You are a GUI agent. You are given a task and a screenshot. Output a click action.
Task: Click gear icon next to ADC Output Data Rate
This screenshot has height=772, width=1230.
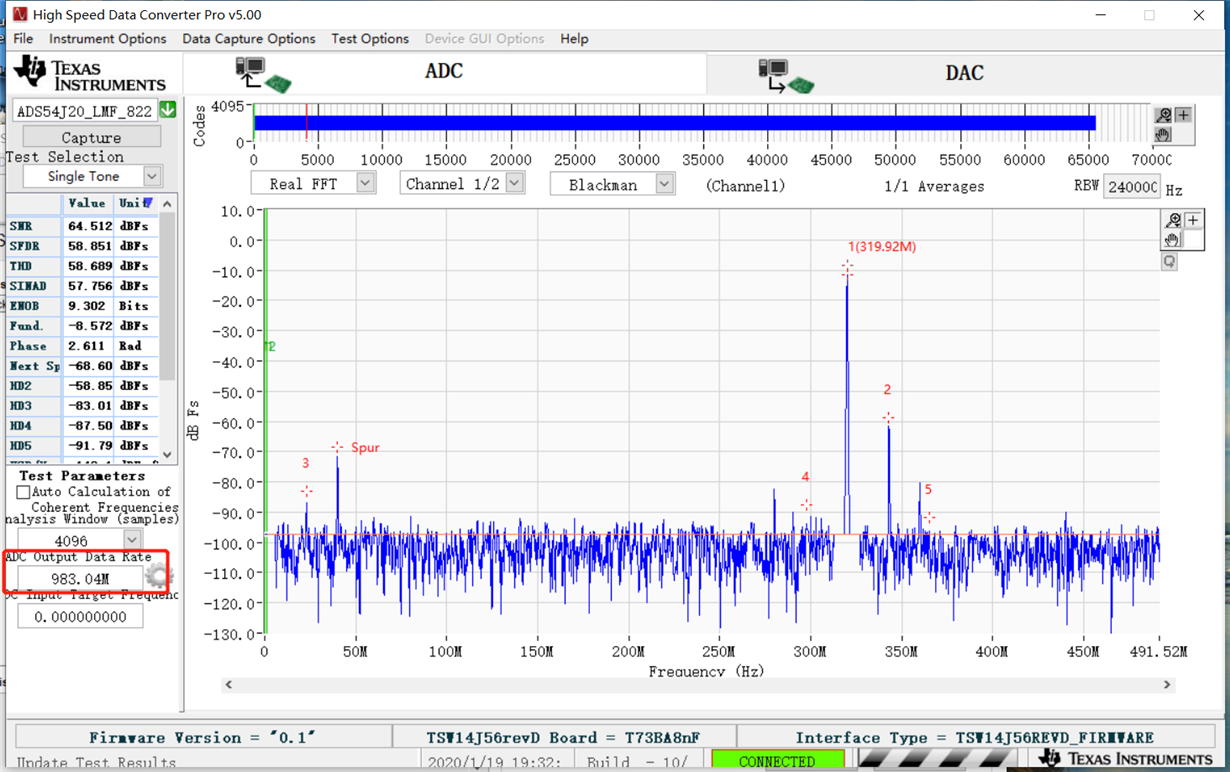pos(158,577)
